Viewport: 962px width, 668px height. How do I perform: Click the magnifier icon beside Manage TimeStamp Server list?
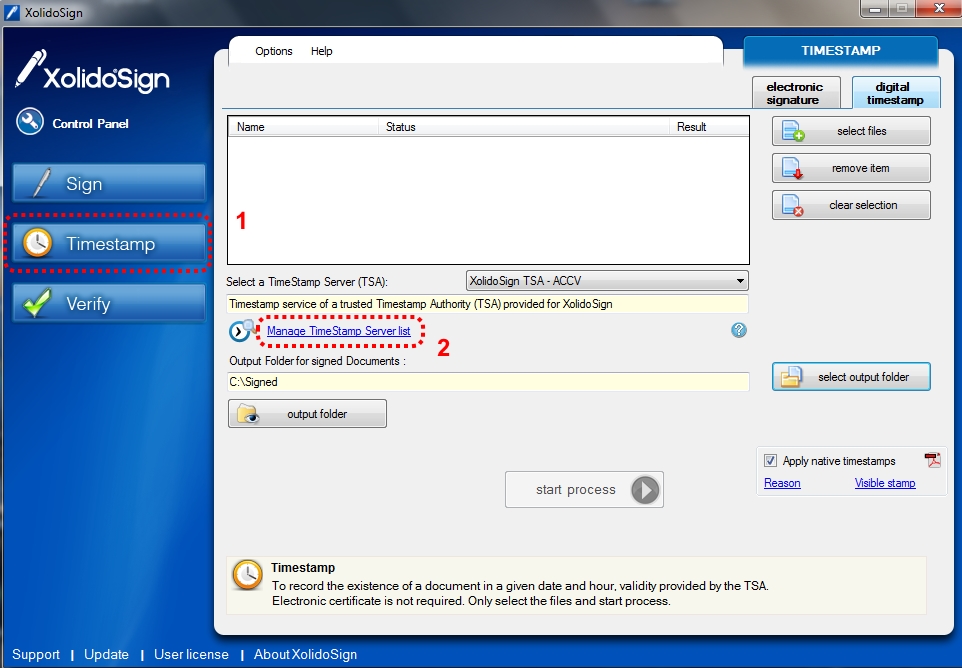point(242,331)
